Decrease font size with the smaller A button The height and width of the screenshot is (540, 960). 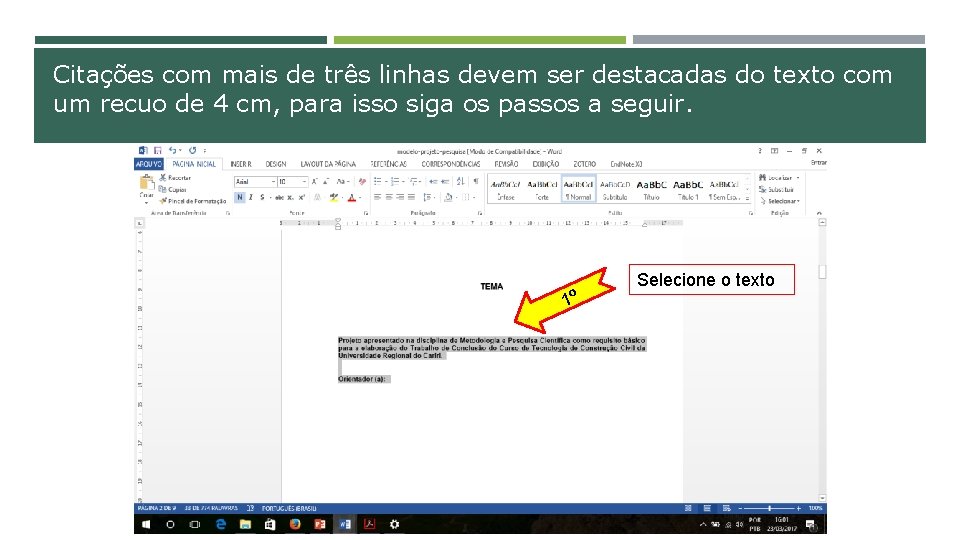(326, 181)
